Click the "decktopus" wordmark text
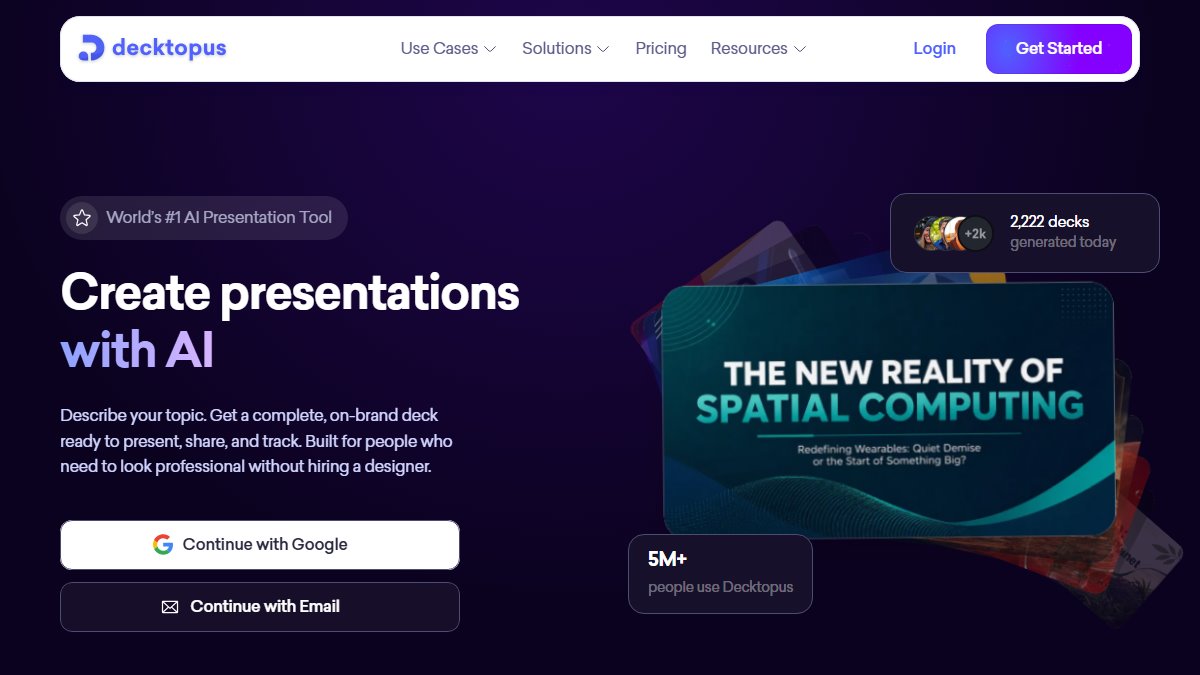Image resolution: width=1200 pixels, height=675 pixels. [x=169, y=48]
